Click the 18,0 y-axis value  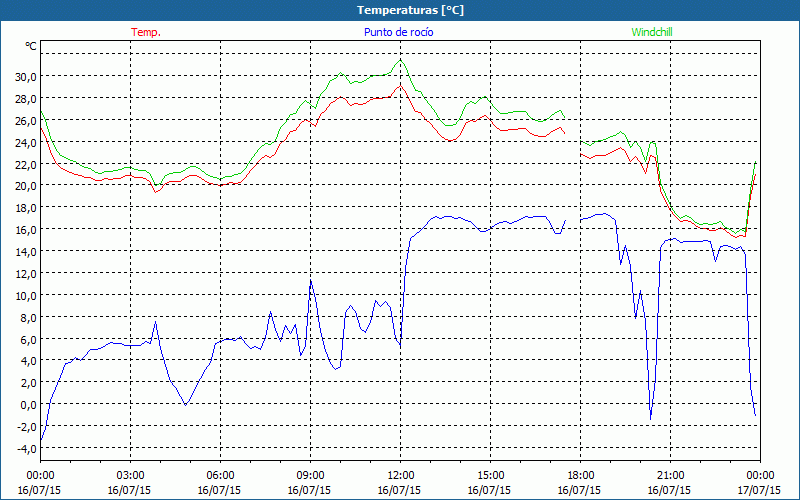pos(26,208)
